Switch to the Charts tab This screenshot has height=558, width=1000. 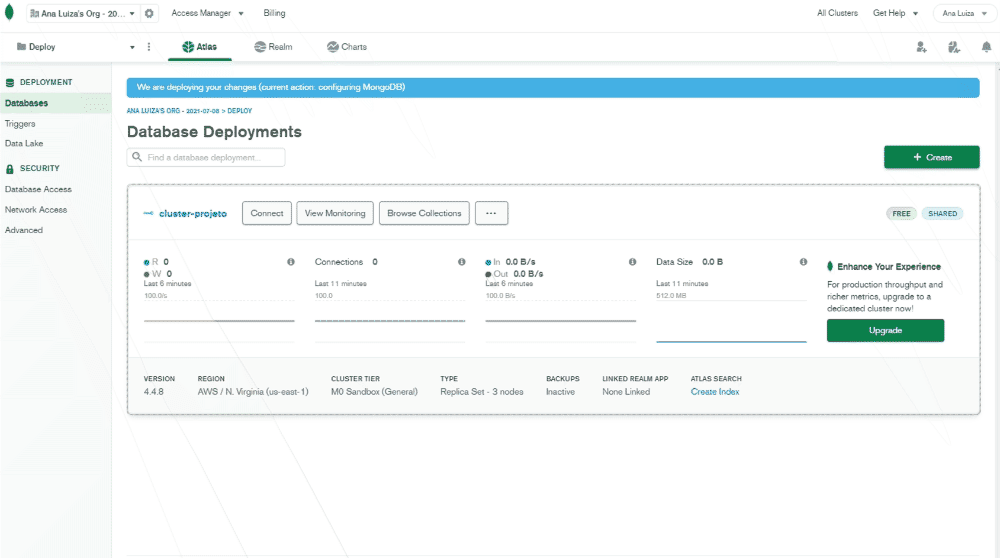point(347,47)
